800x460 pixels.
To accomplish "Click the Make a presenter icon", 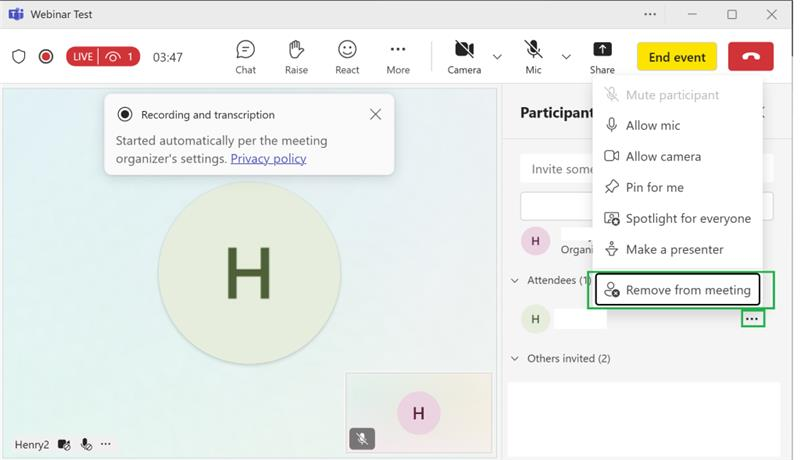I will [x=611, y=249].
